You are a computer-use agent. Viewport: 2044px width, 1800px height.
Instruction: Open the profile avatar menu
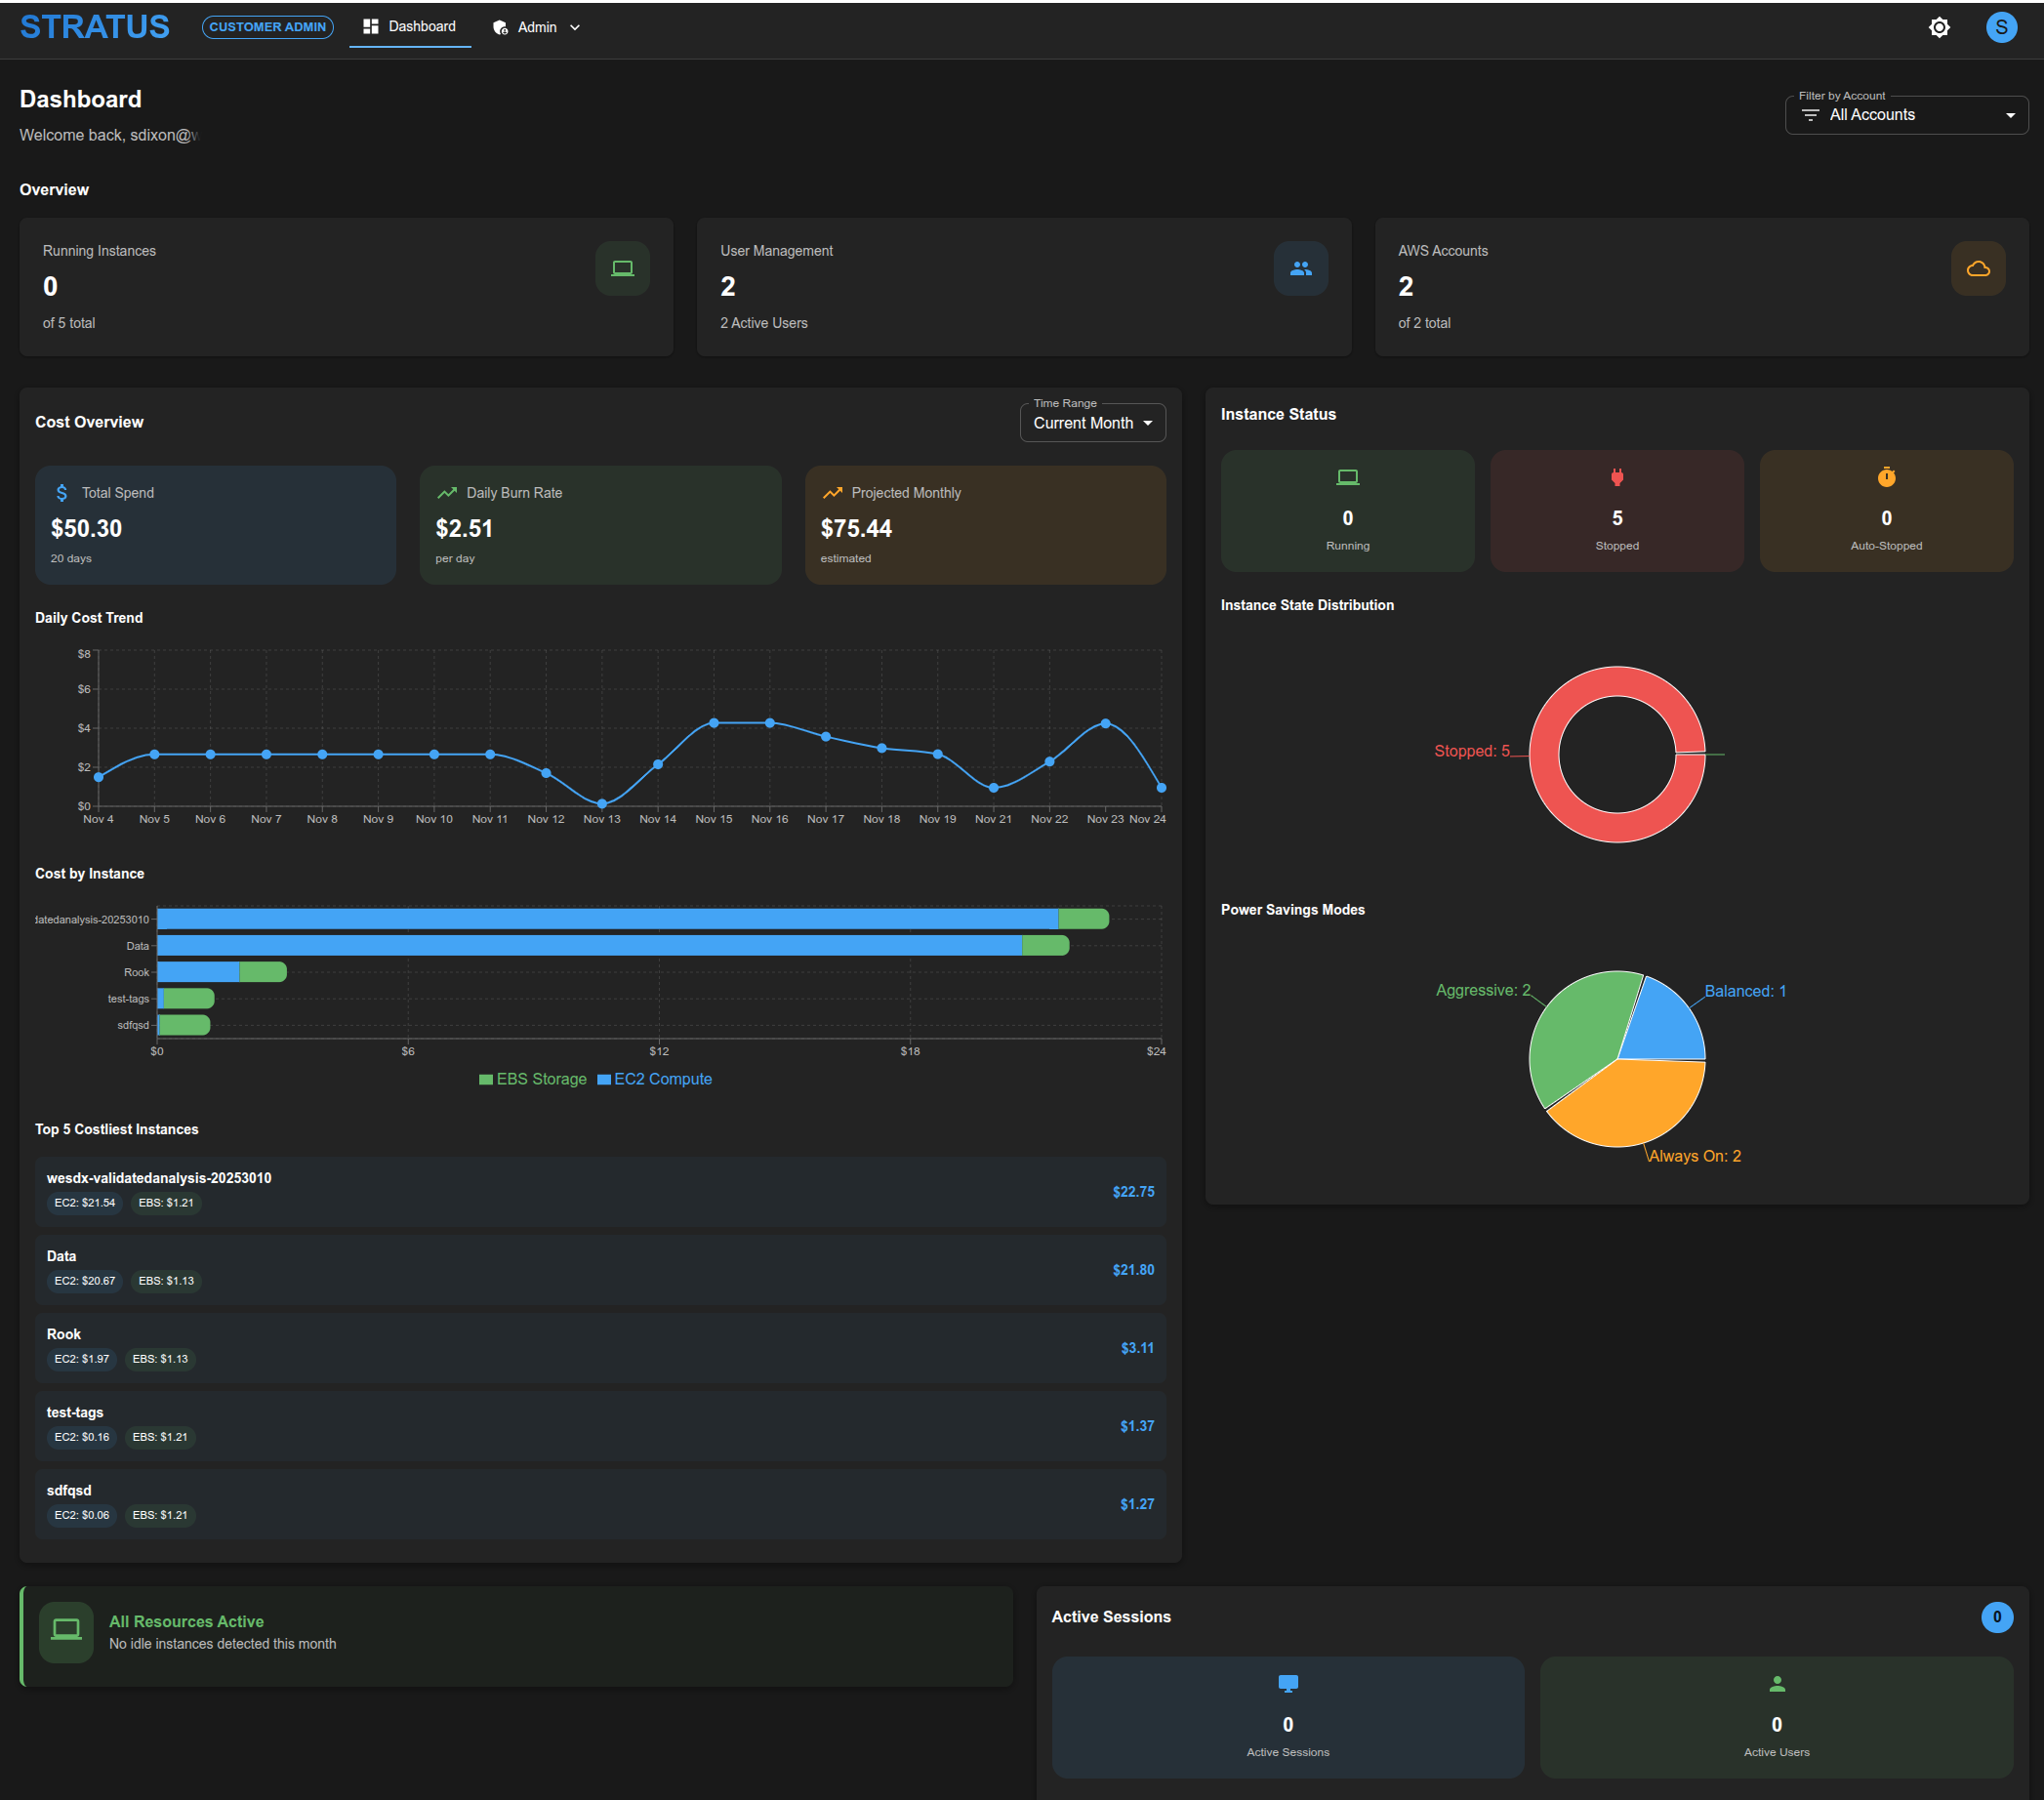[2001, 27]
